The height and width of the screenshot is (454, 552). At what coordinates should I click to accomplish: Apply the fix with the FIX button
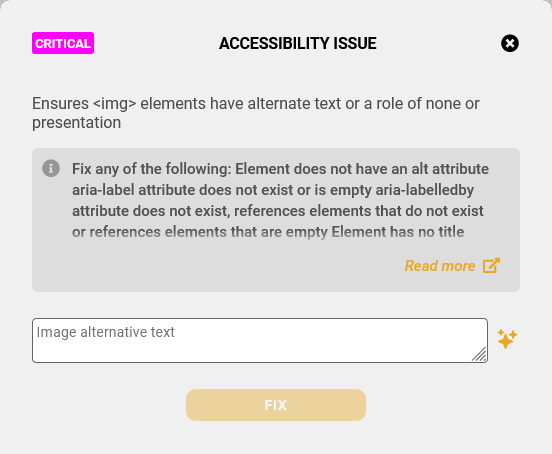276,405
